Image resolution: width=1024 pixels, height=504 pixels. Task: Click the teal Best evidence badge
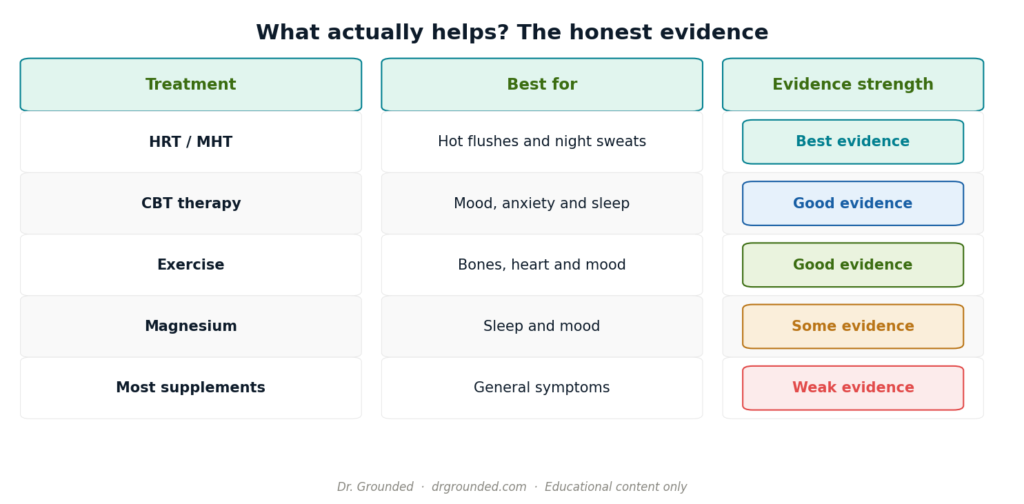pyautogui.click(x=853, y=142)
